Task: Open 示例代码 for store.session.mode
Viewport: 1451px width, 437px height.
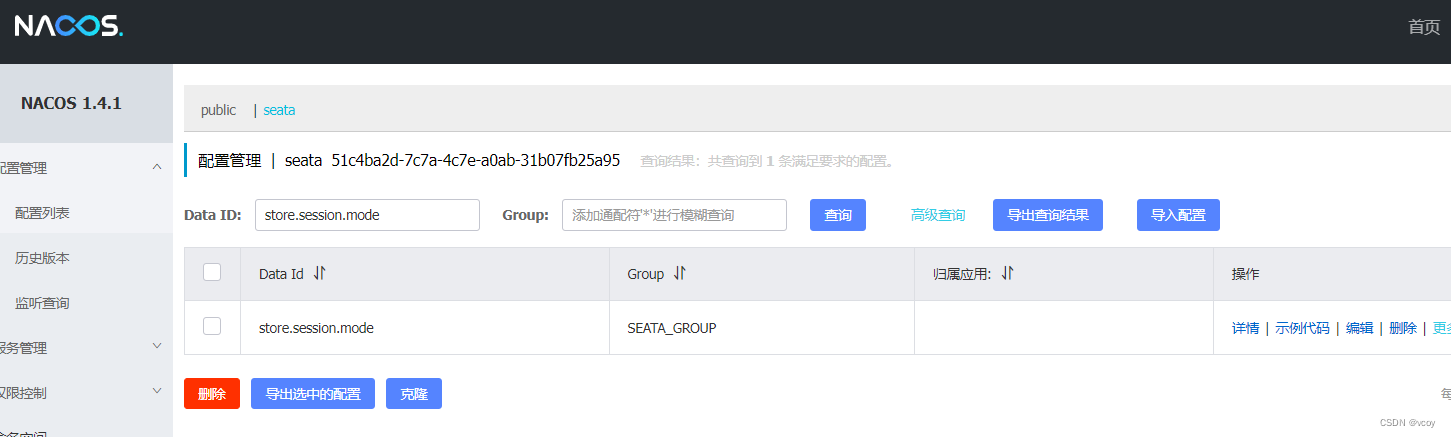Action: click(x=1302, y=328)
